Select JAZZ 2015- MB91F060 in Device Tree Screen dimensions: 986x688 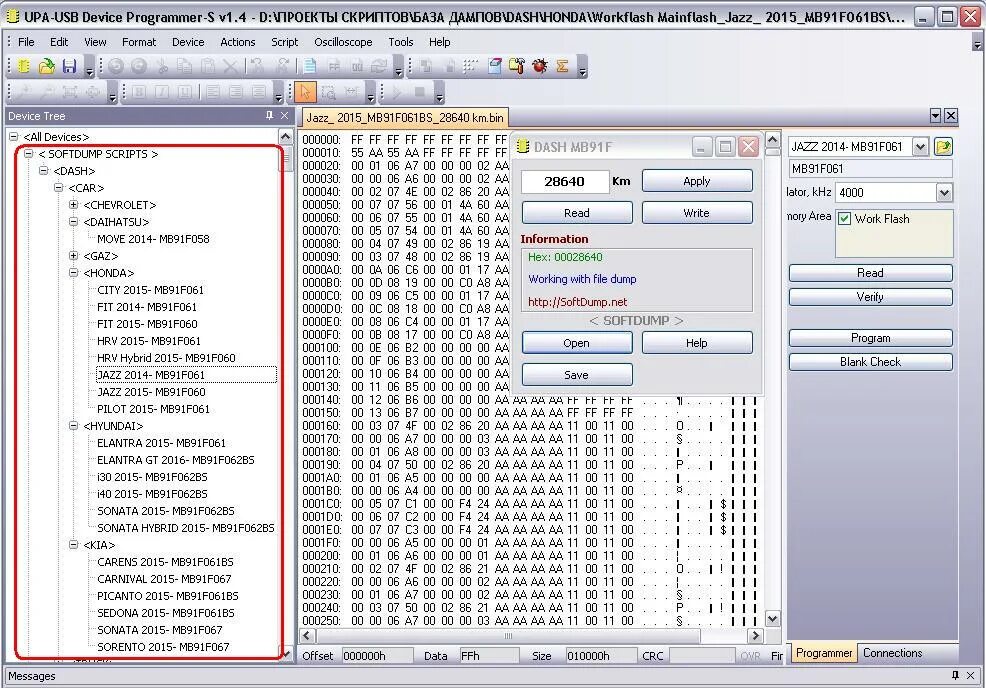tap(151, 392)
